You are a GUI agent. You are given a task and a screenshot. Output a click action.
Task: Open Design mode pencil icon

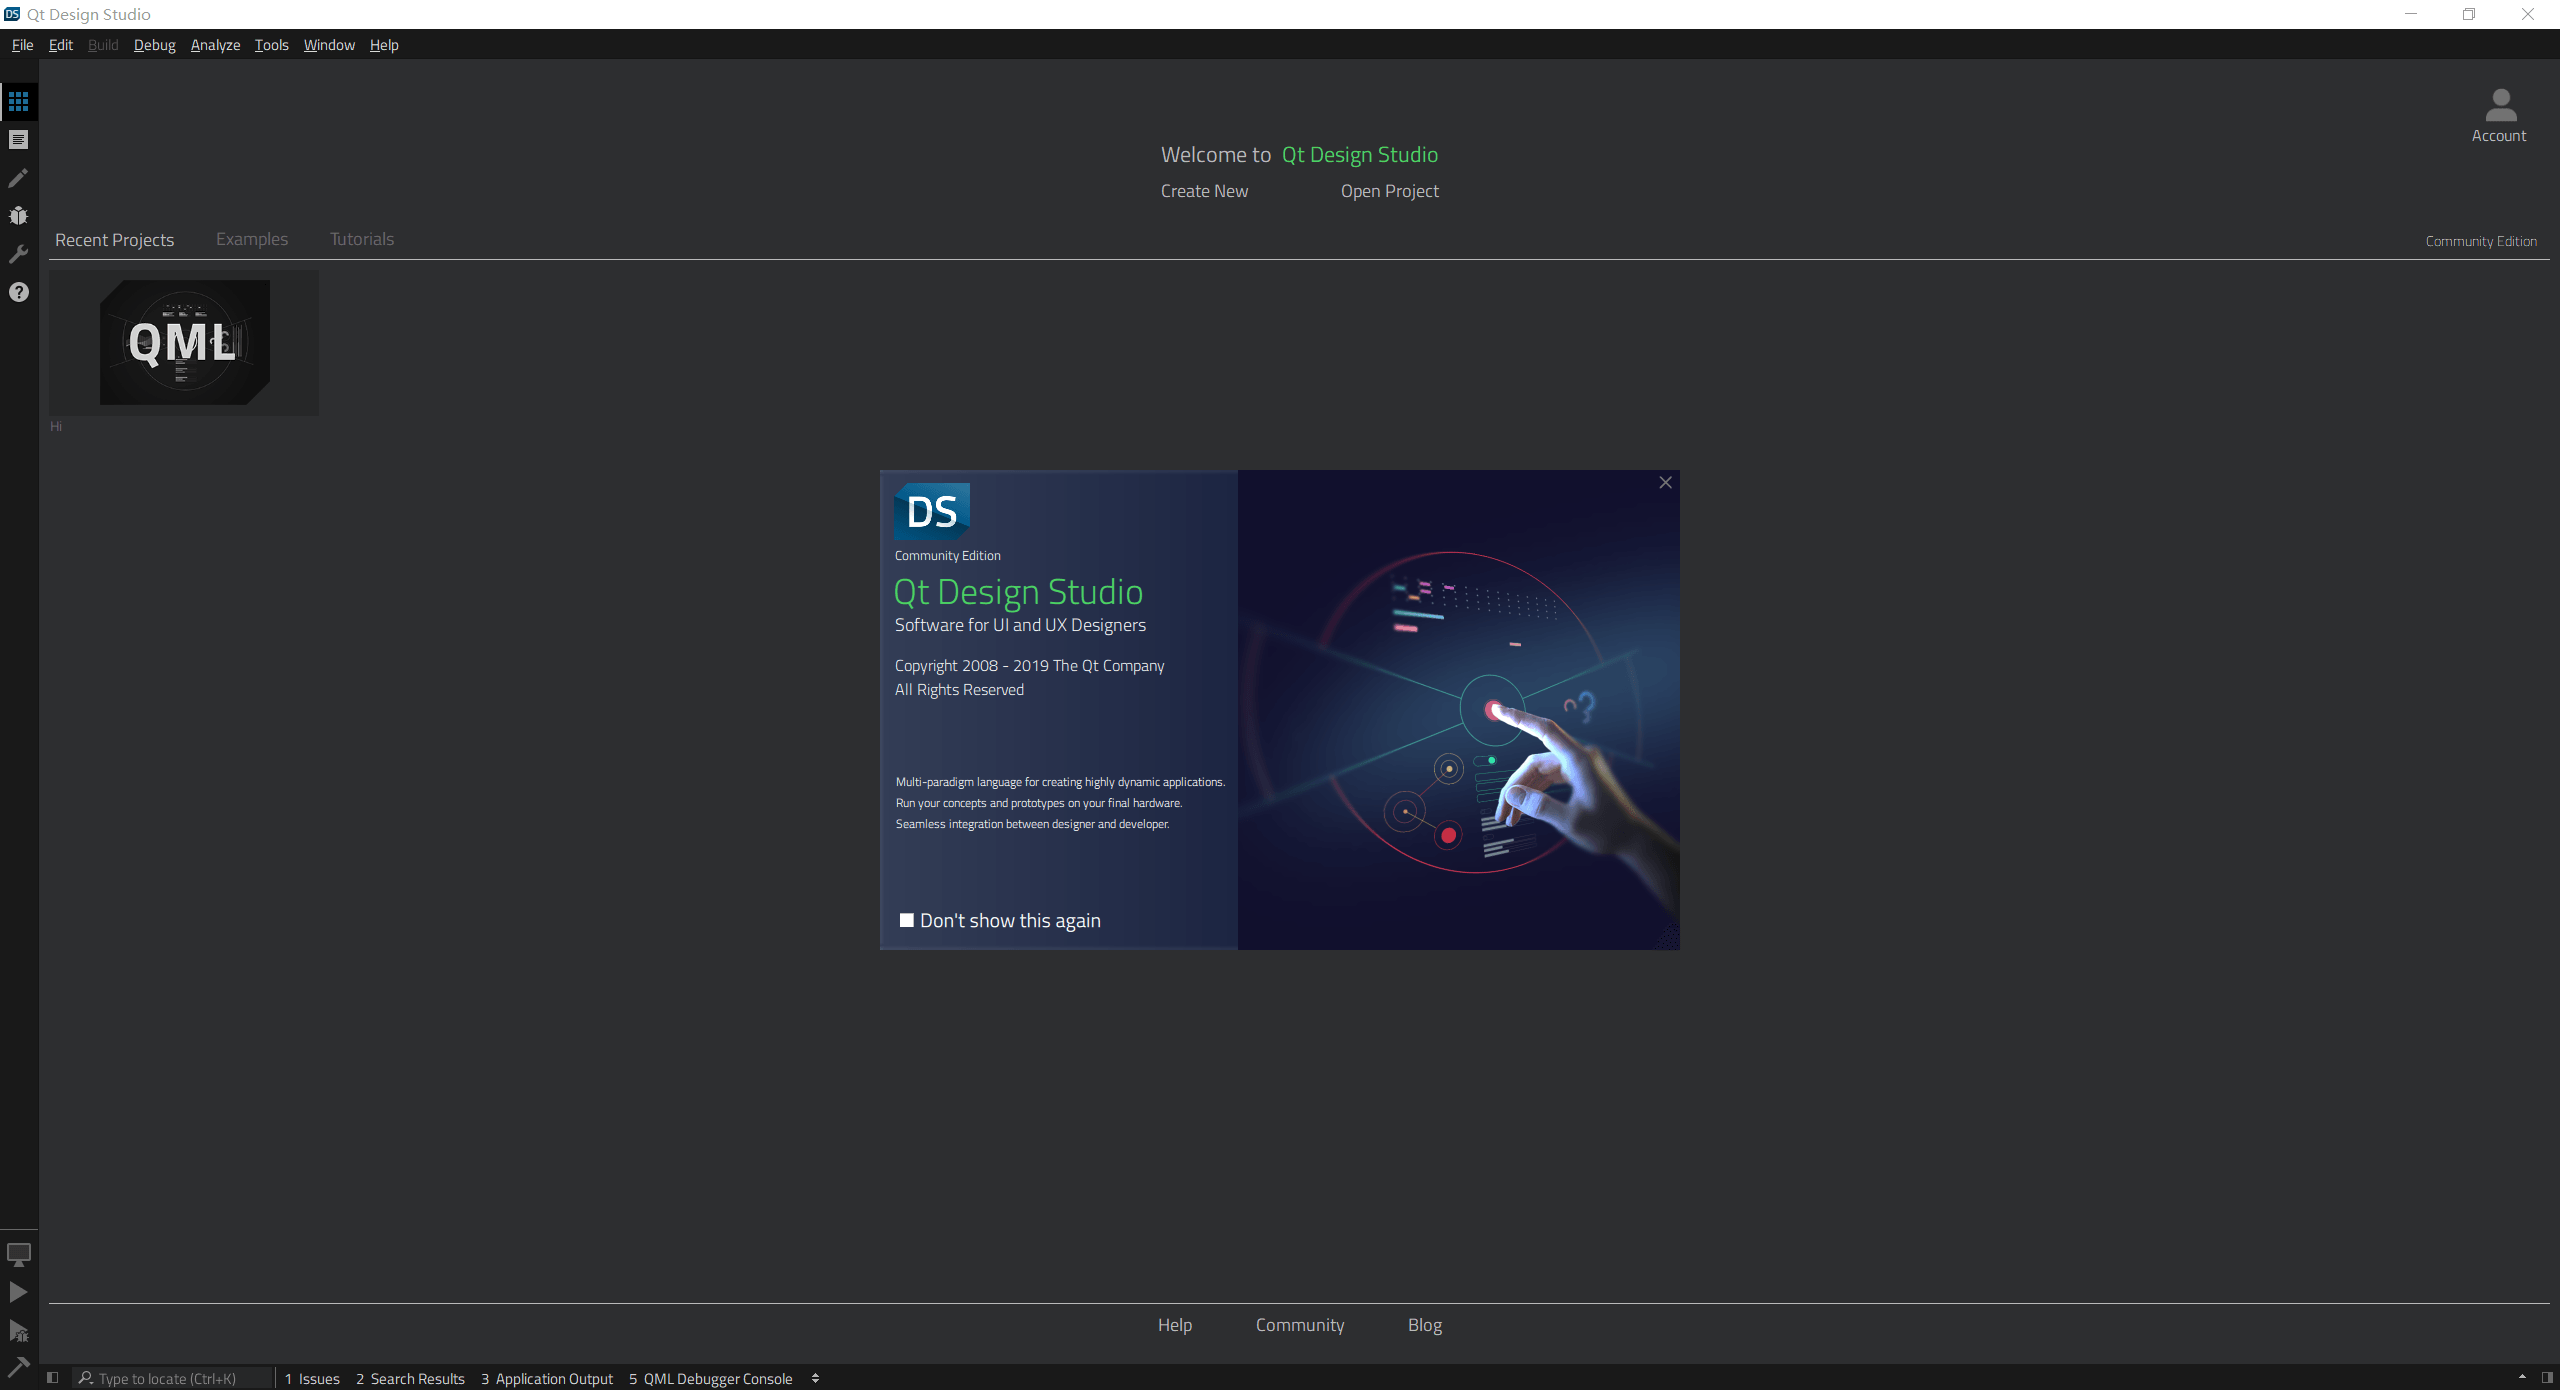[18, 178]
